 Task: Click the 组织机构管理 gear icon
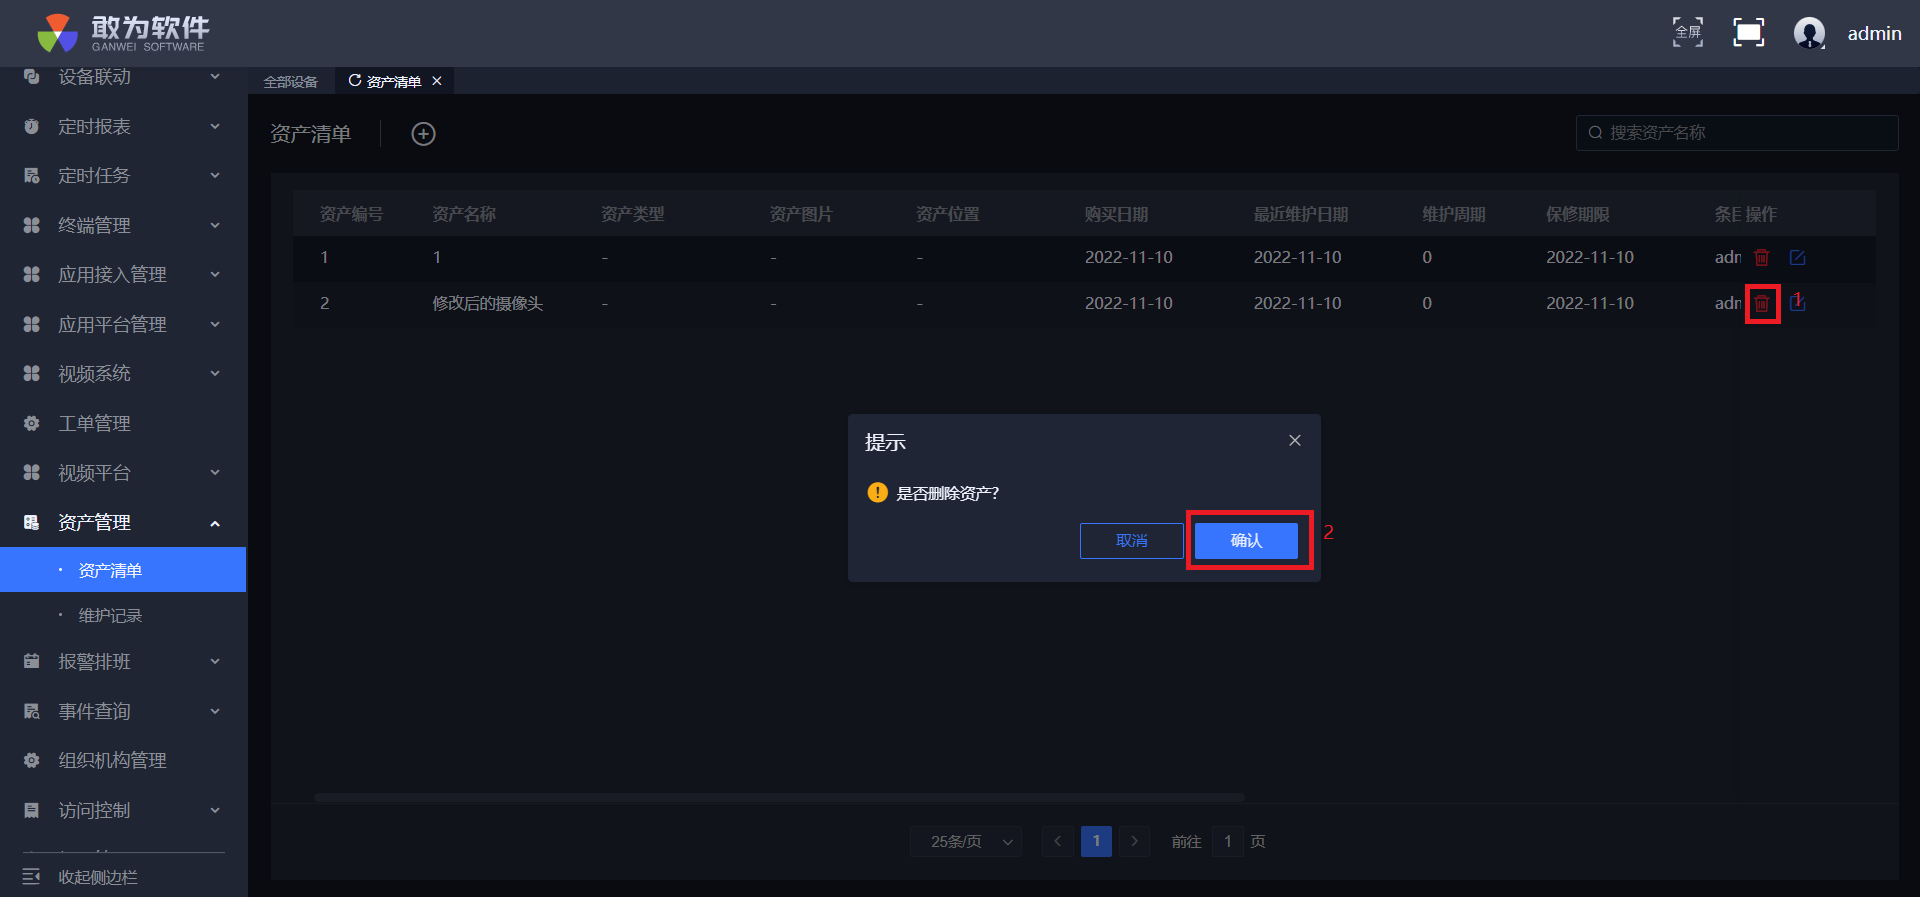point(31,761)
